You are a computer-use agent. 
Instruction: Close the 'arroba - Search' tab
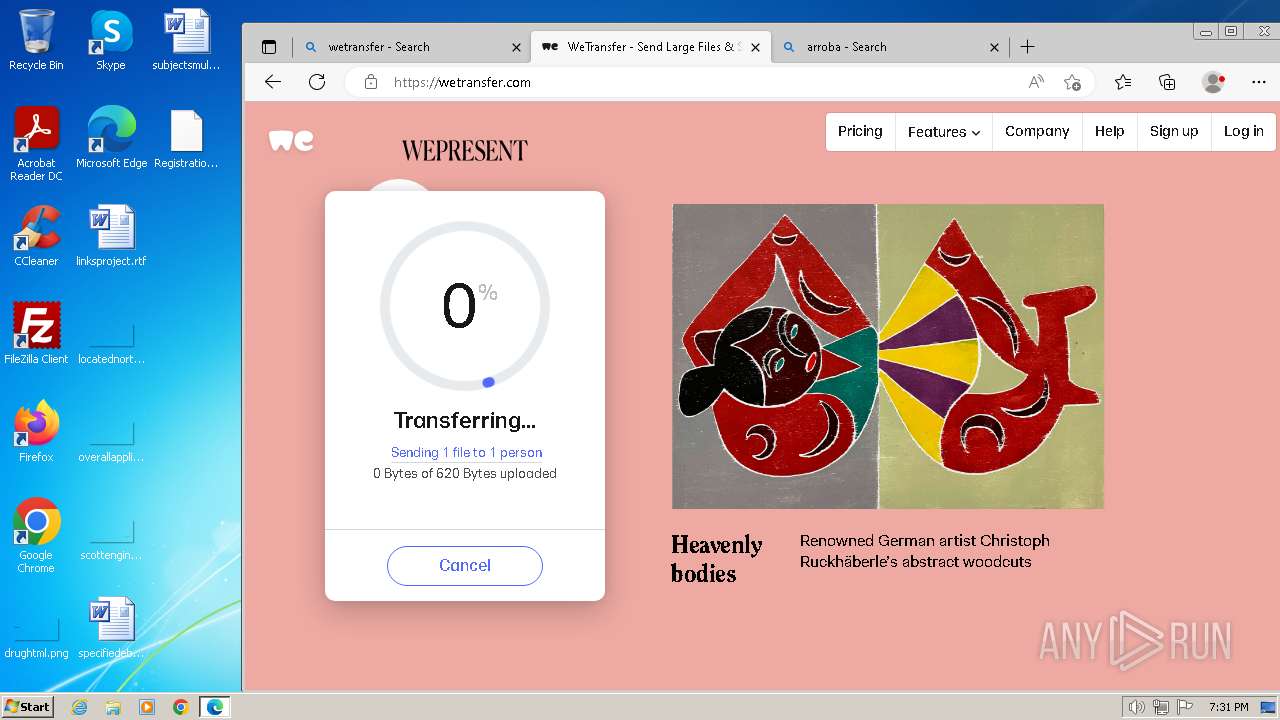click(x=994, y=47)
